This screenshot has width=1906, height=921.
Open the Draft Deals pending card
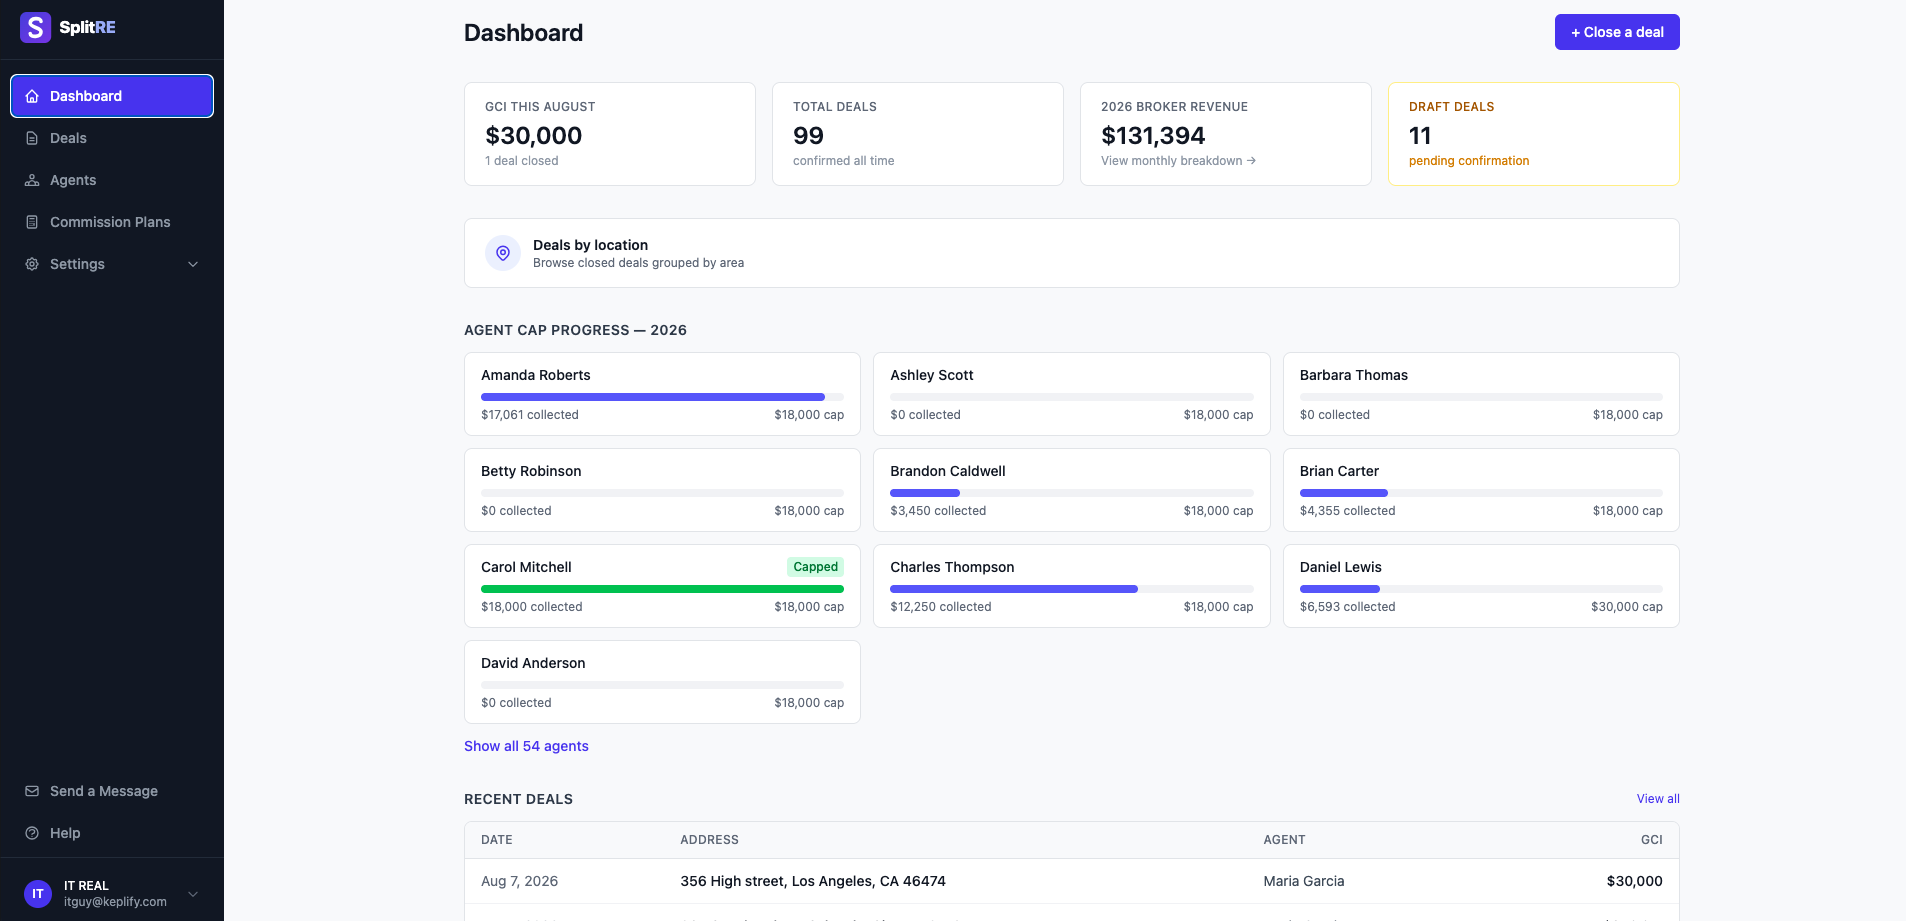[1533, 134]
